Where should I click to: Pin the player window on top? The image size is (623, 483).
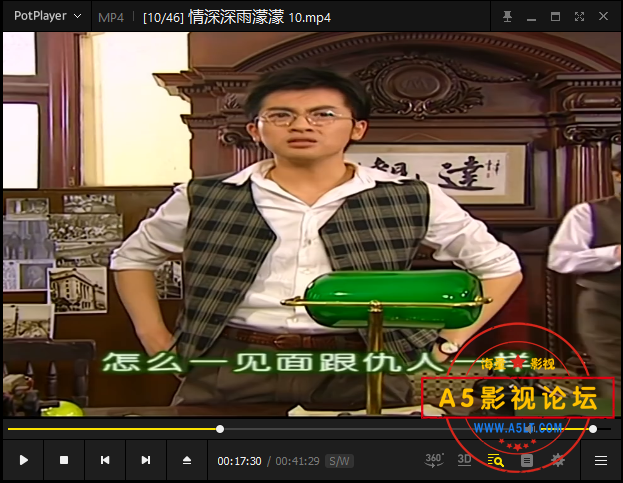tap(507, 17)
